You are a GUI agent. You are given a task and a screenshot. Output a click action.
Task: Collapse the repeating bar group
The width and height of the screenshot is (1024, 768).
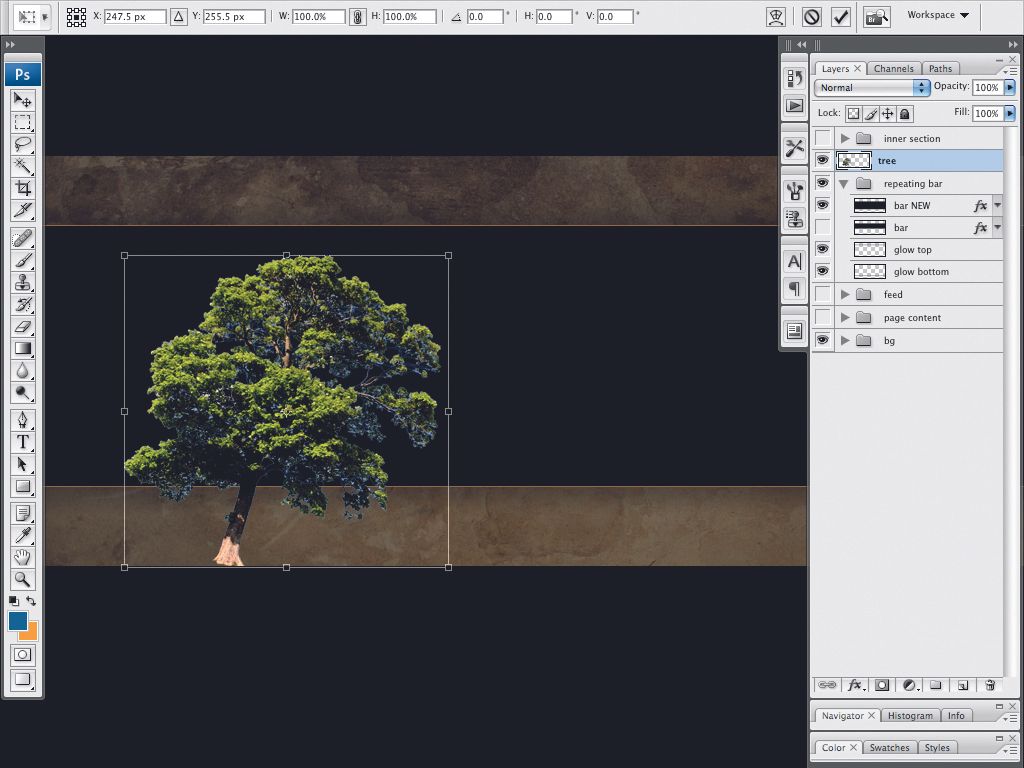(845, 183)
